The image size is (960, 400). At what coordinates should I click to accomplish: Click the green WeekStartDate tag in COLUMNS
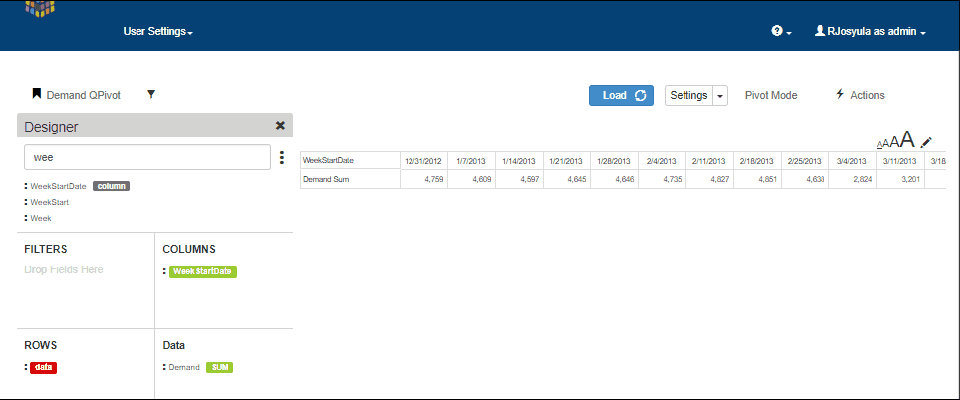point(203,271)
